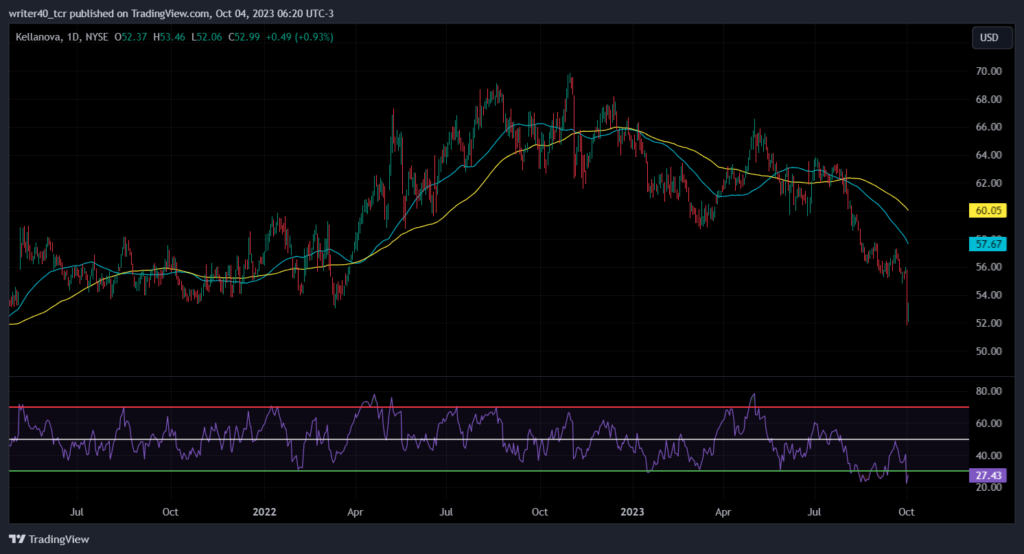
Task: Click the white RSI midline at 50
Action: [488, 439]
